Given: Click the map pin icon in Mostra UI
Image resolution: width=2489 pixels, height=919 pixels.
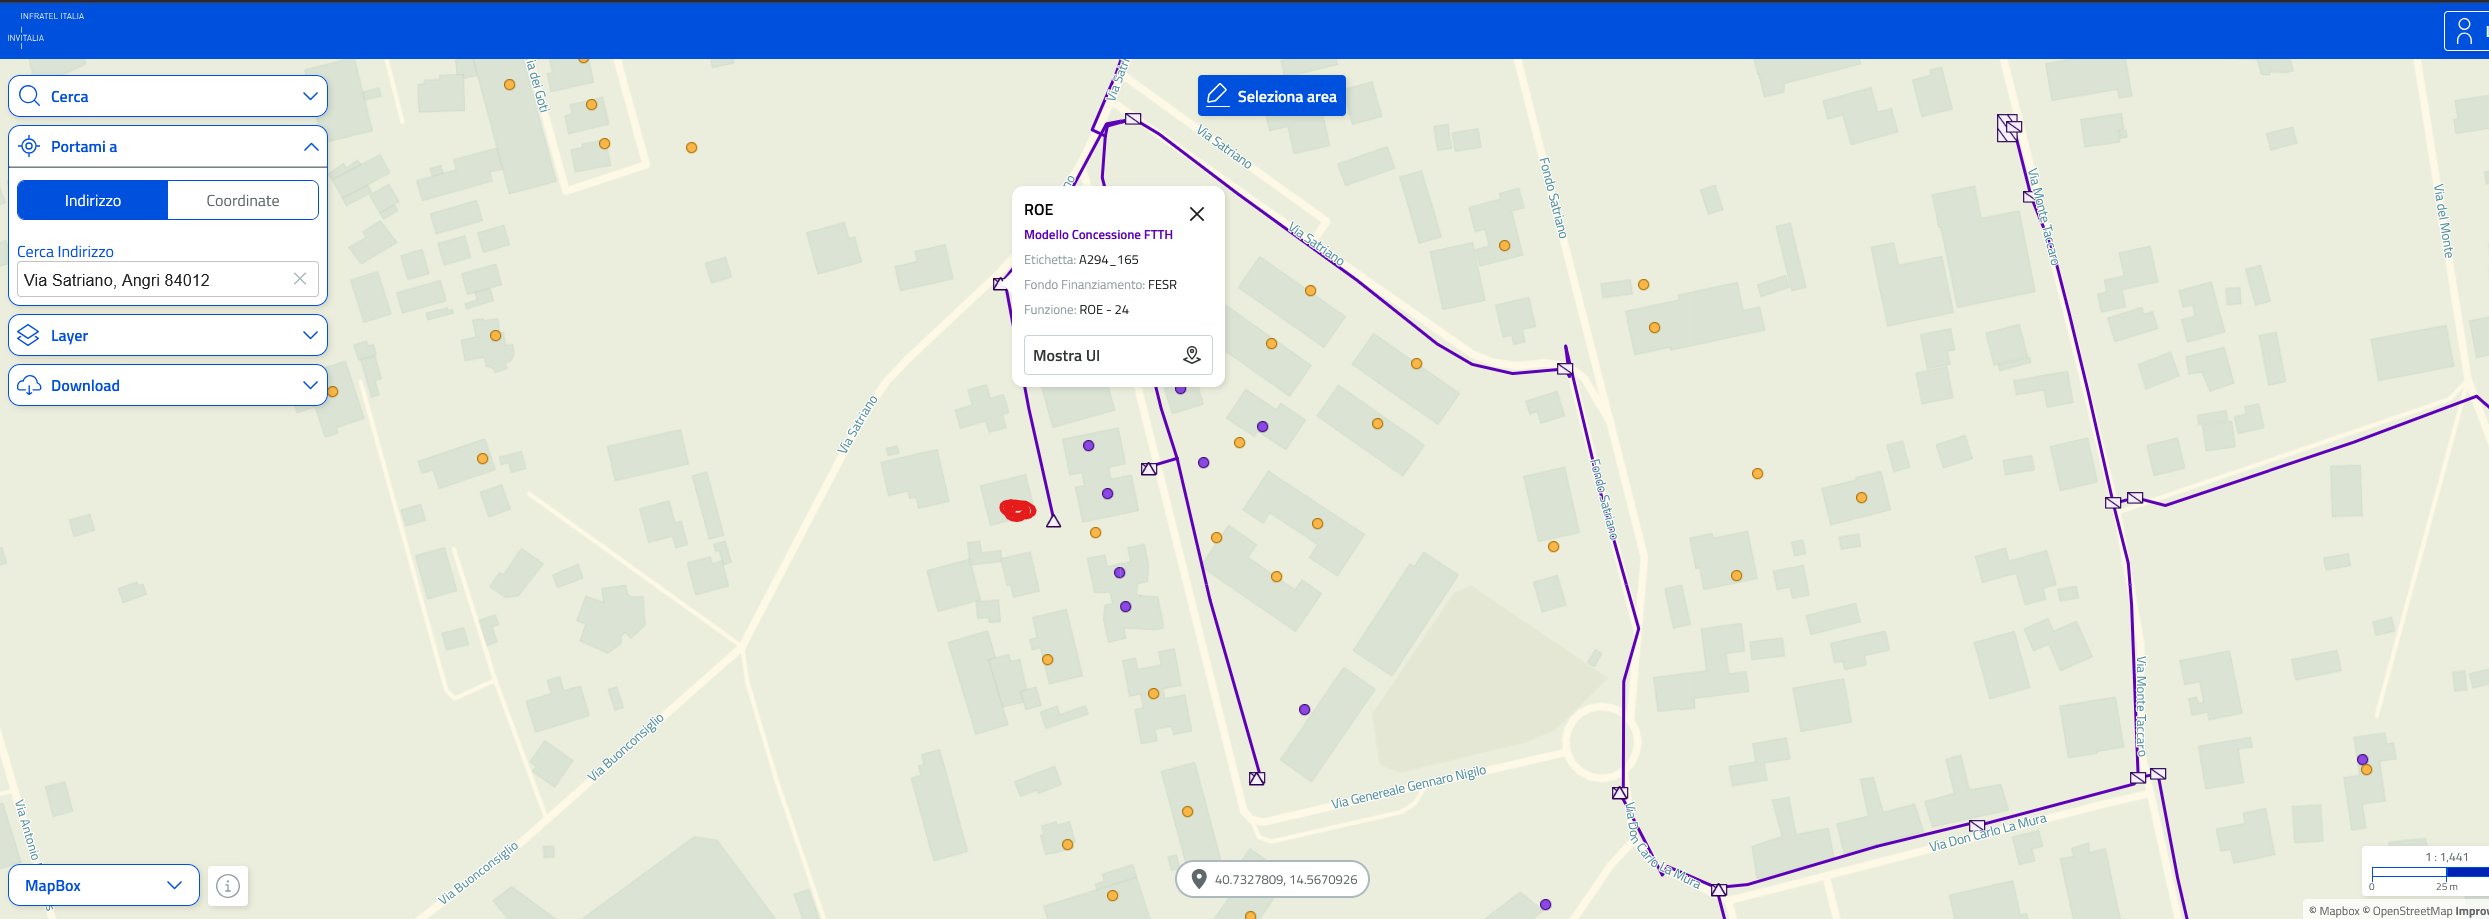Looking at the screenshot, I should [x=1191, y=355].
